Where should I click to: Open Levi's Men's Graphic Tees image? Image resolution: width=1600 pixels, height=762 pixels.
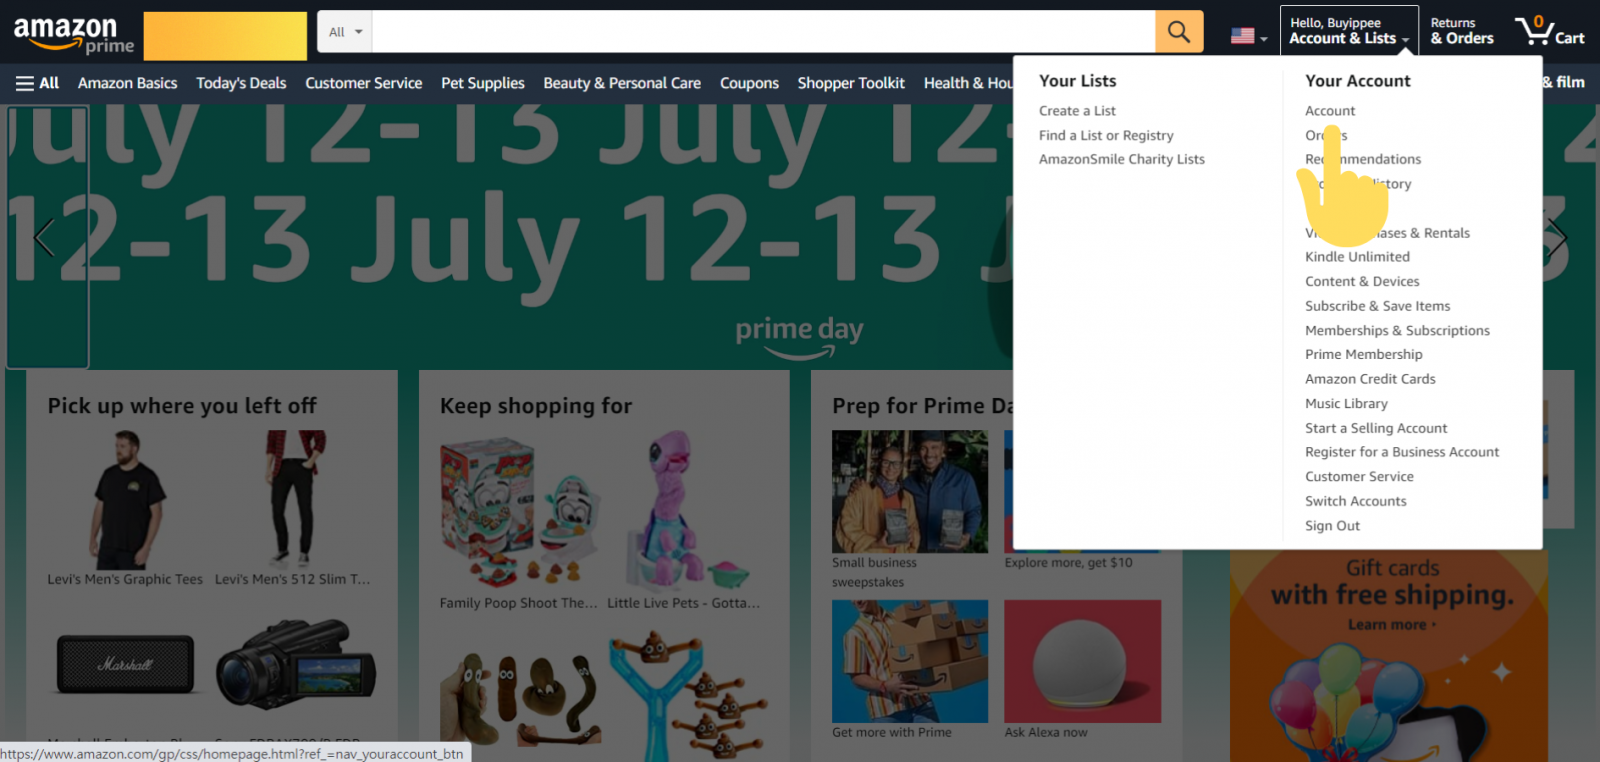[125, 499]
